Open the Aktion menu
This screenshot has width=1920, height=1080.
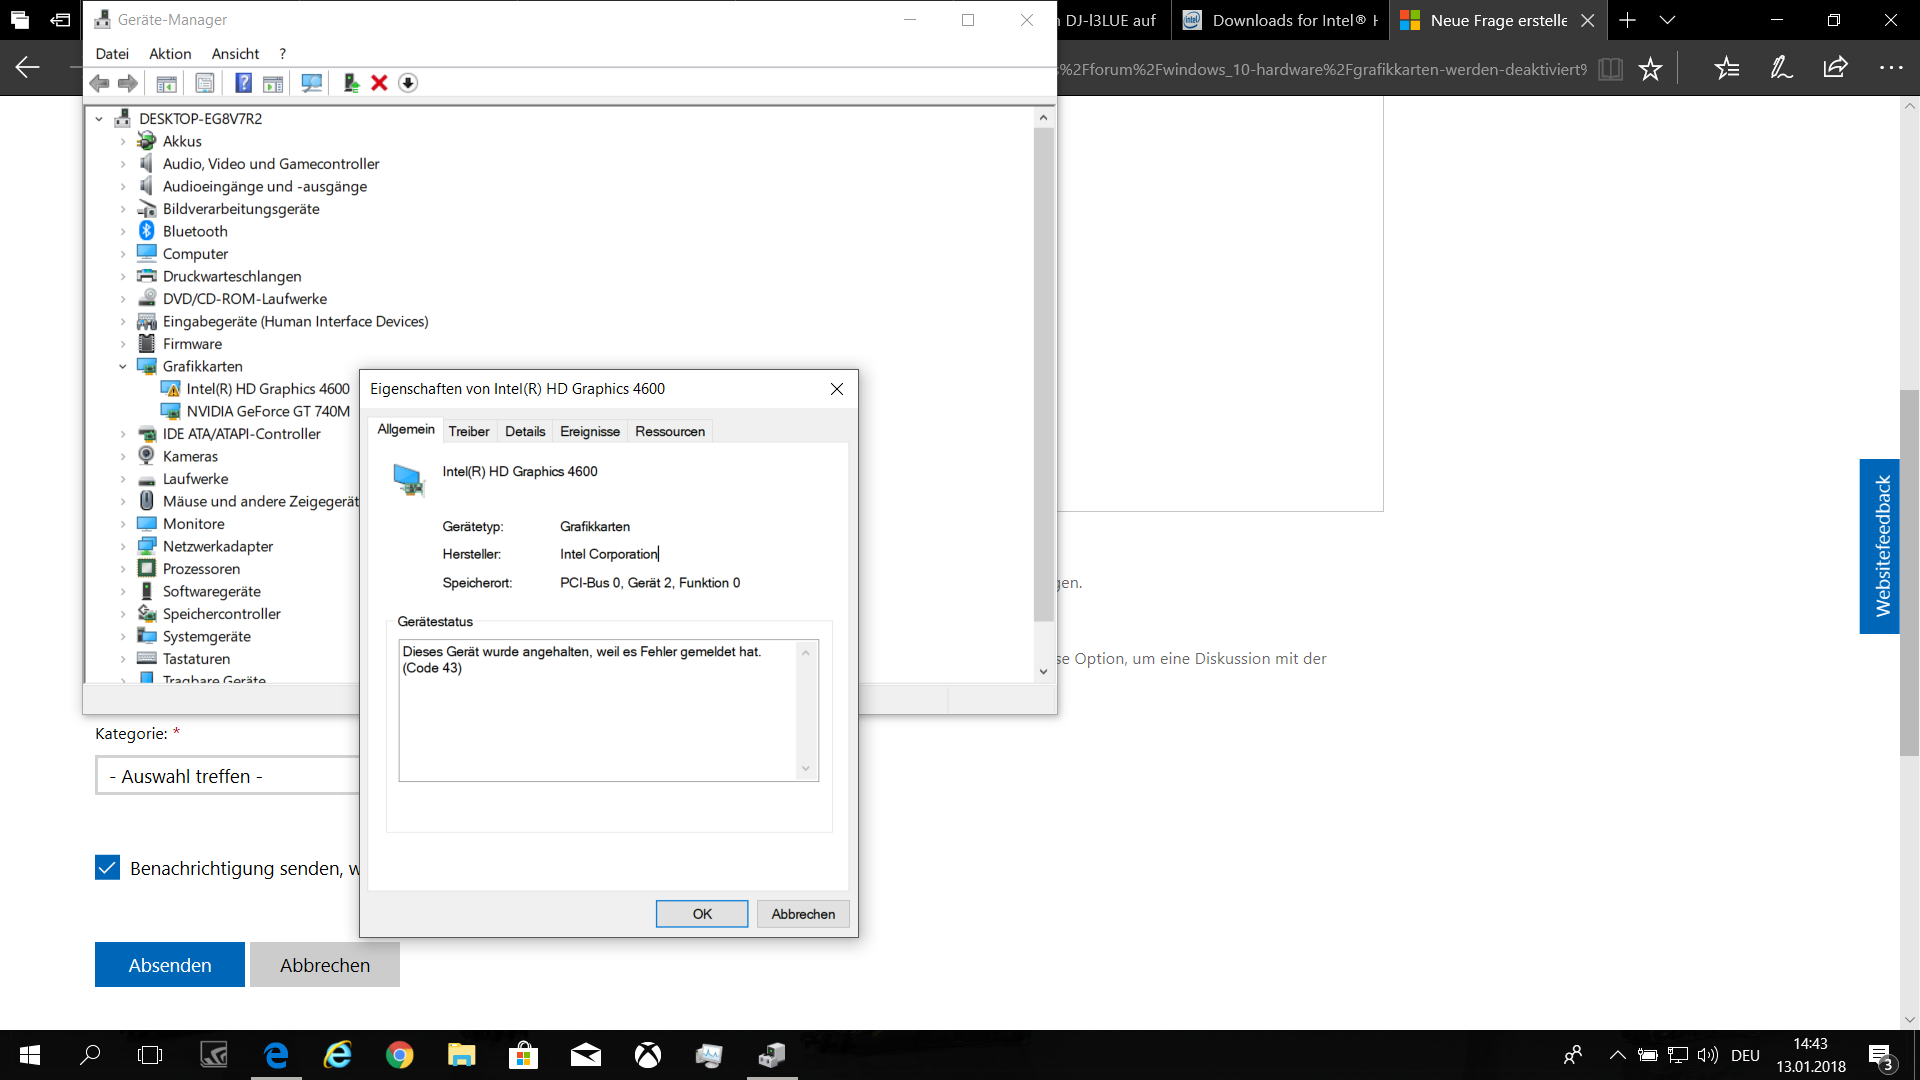click(x=170, y=54)
